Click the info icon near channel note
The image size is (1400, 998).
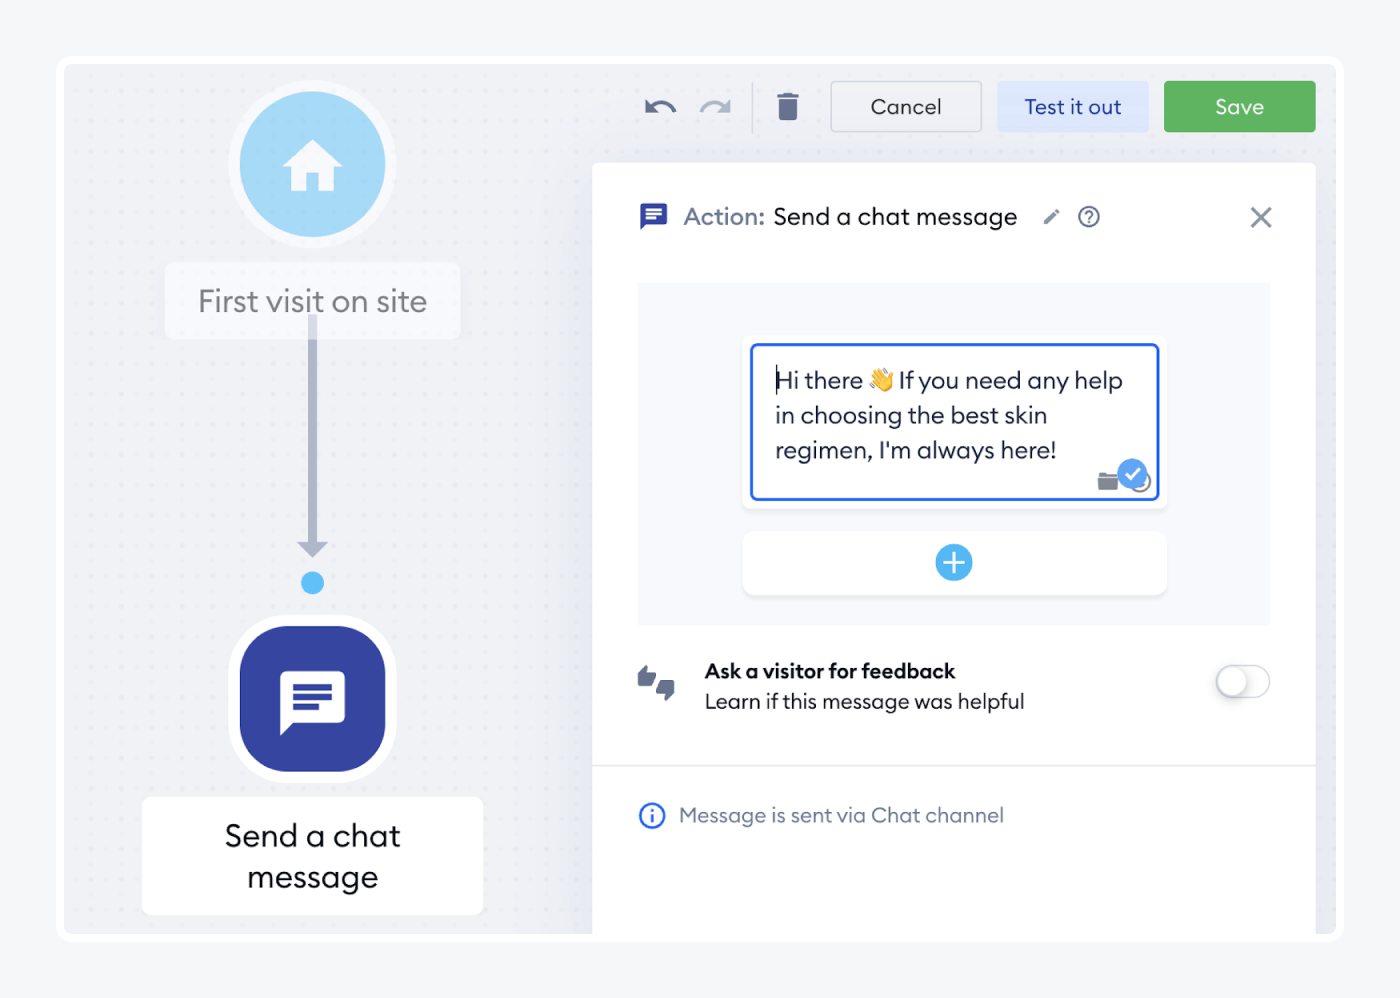click(652, 816)
